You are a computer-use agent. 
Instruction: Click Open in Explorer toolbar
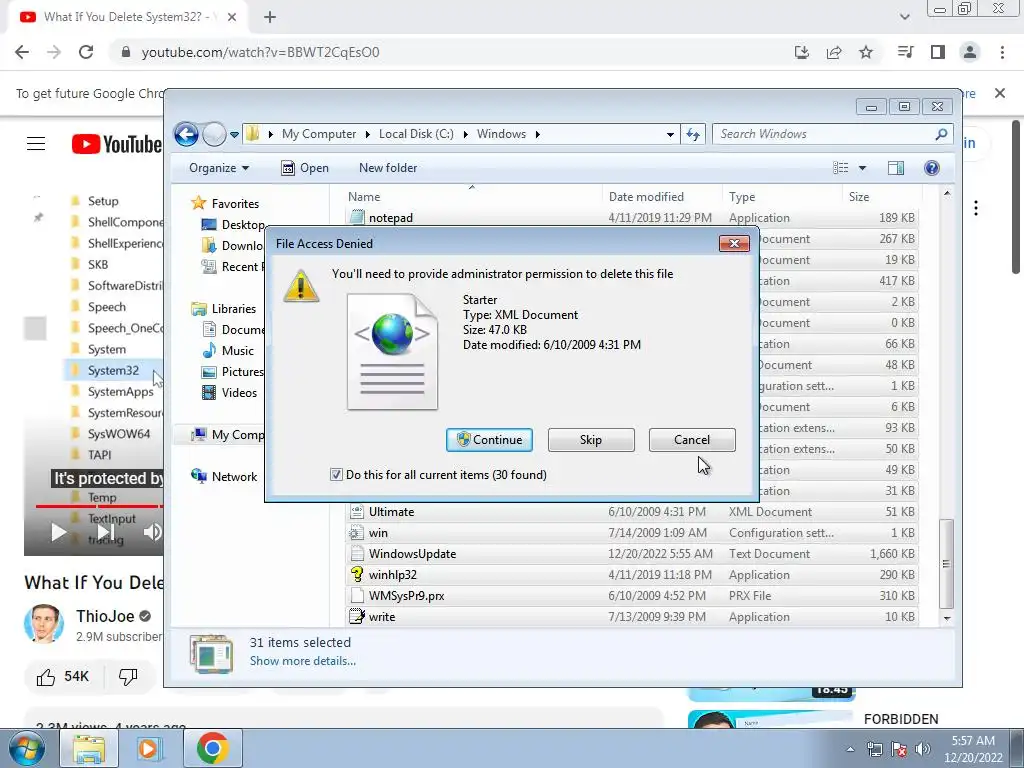point(304,168)
